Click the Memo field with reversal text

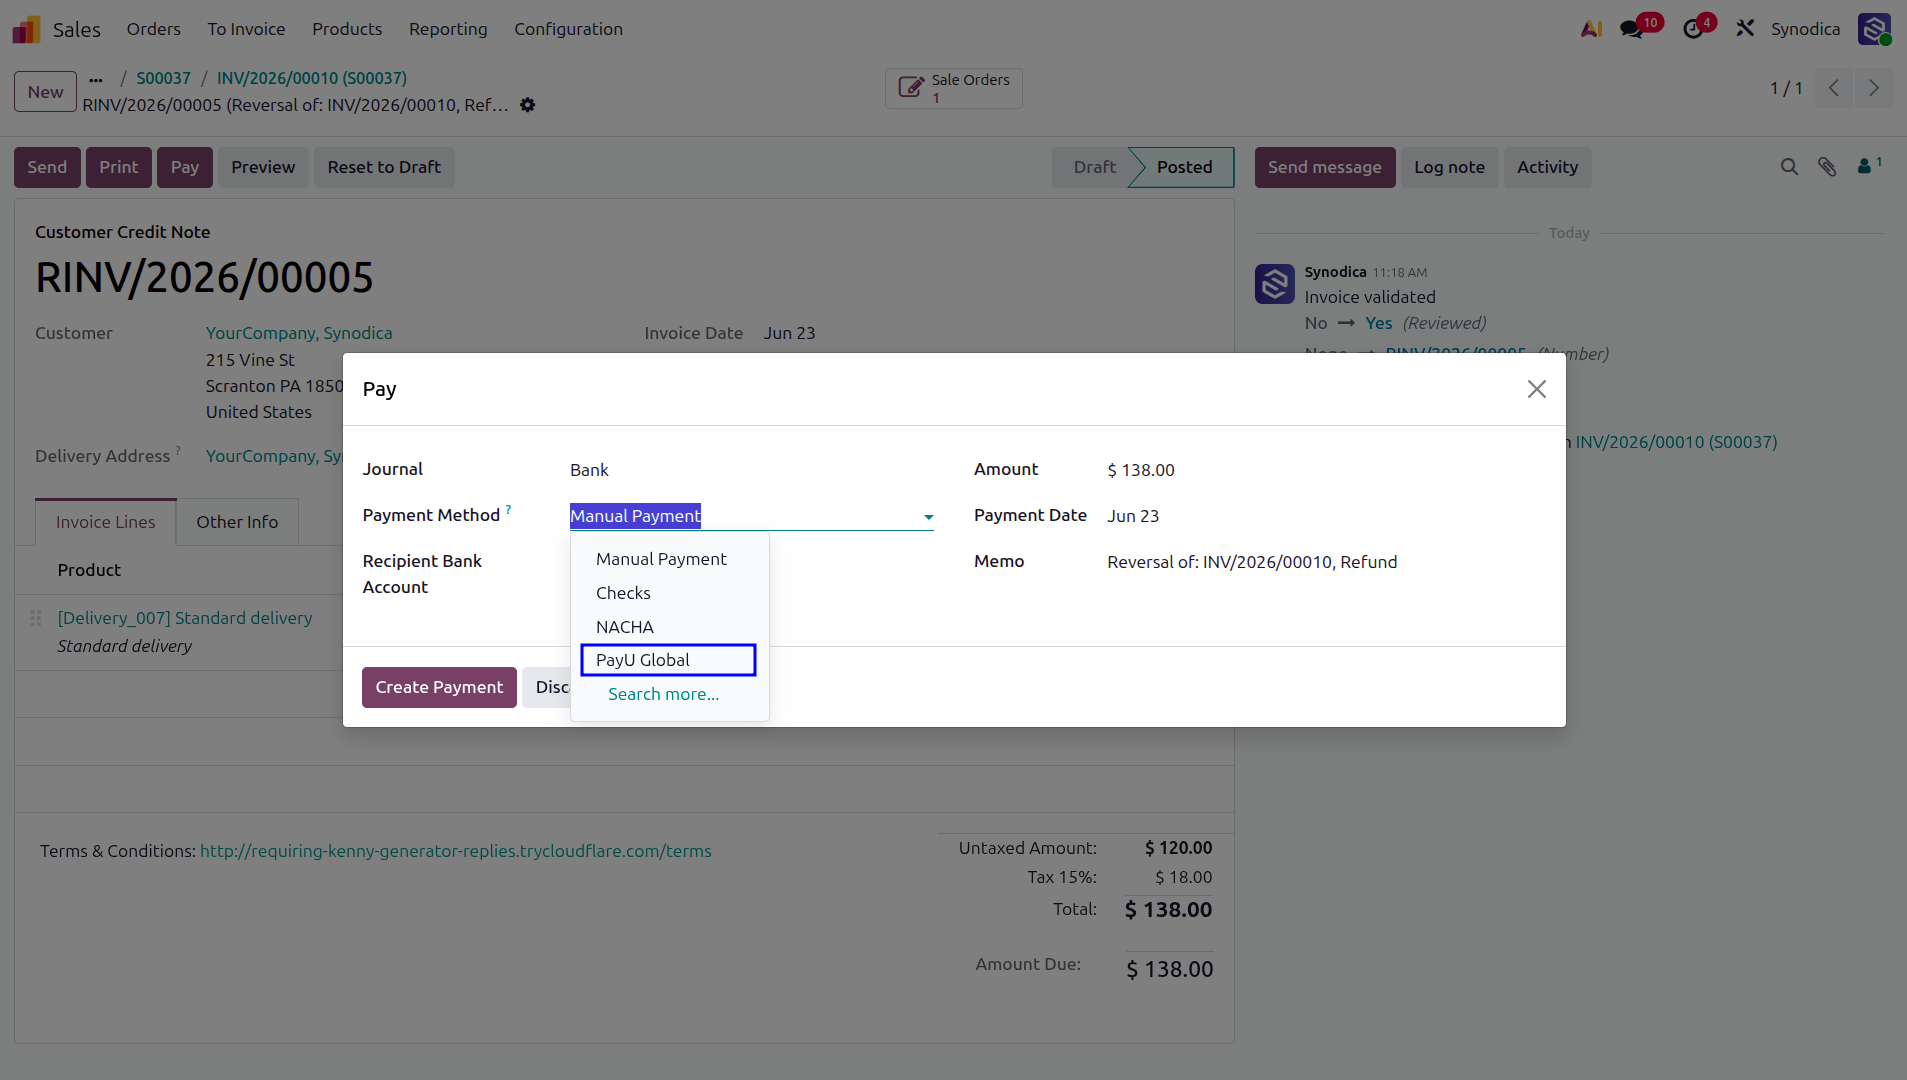1252,562
